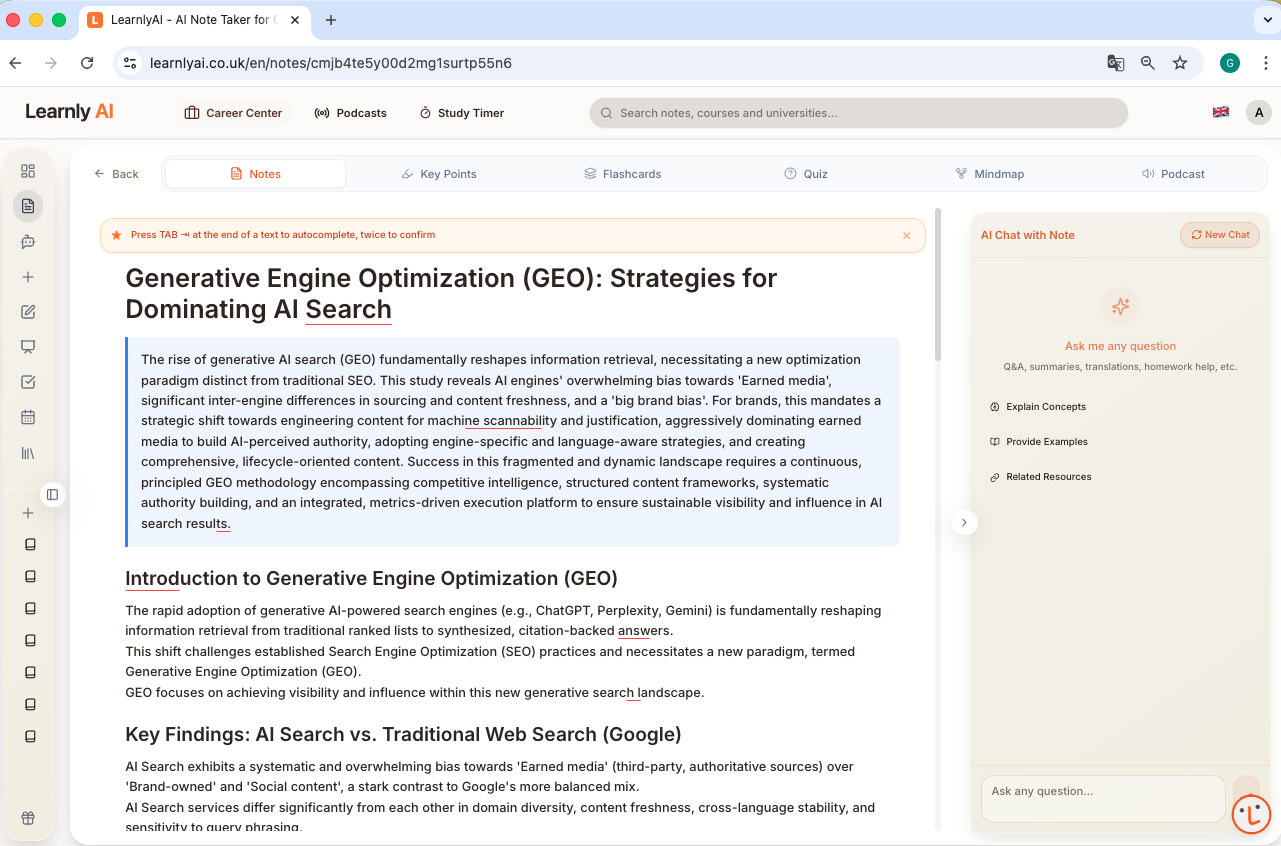Screen dimensions: 1281x846
Task: Open the UK flag language selector
Action: pyautogui.click(x=1220, y=112)
